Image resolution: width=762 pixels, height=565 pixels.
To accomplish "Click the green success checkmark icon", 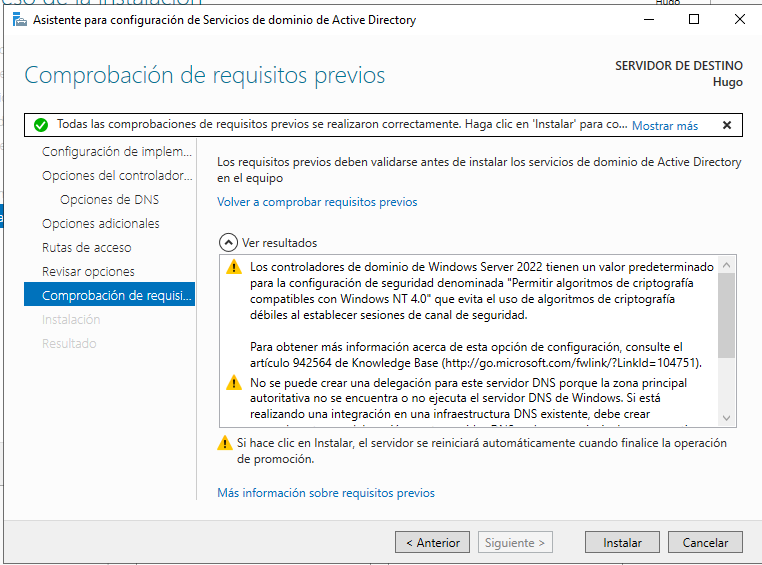I will pos(40,125).
